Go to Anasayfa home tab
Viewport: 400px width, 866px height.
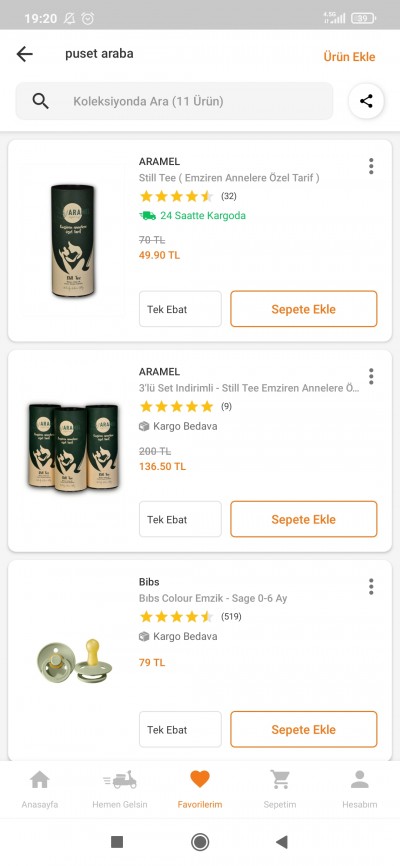[40, 789]
